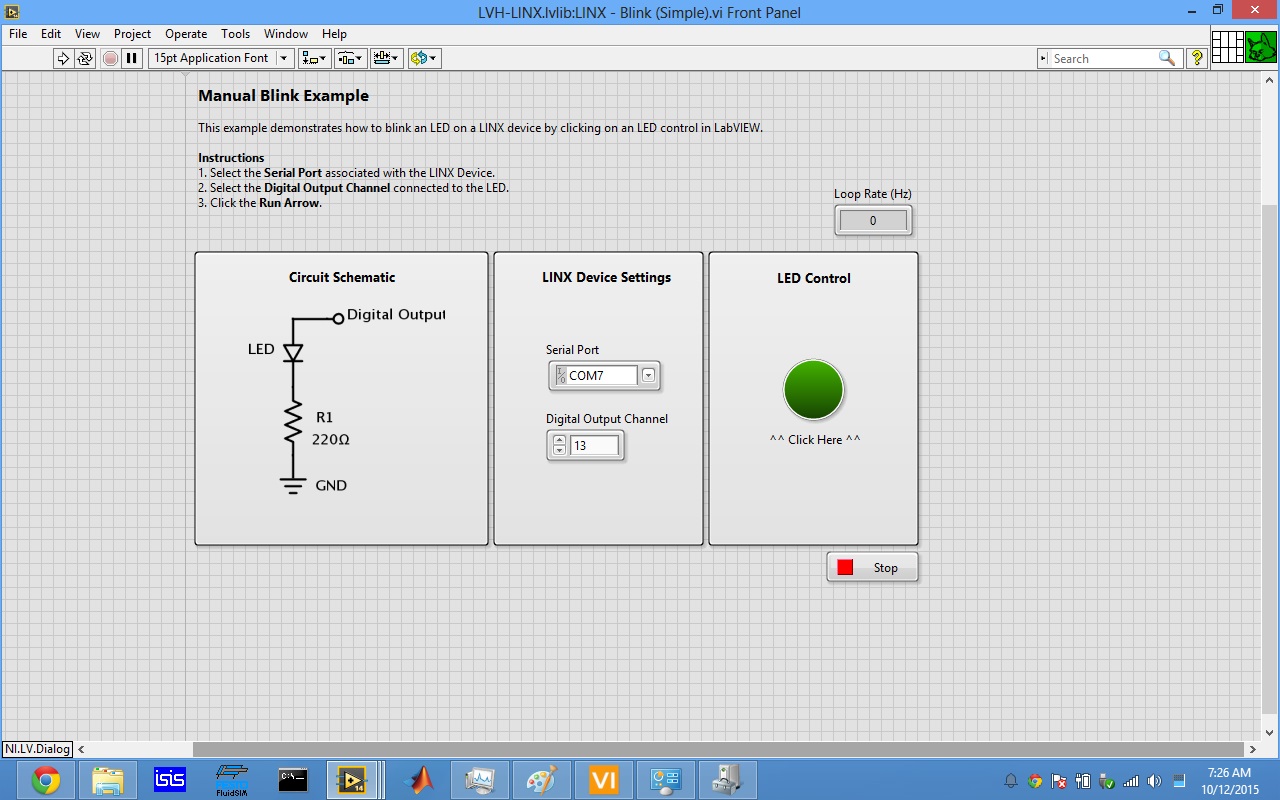1280x800 pixels.
Task: Click the control panel taskbar icon
Action: (666, 780)
